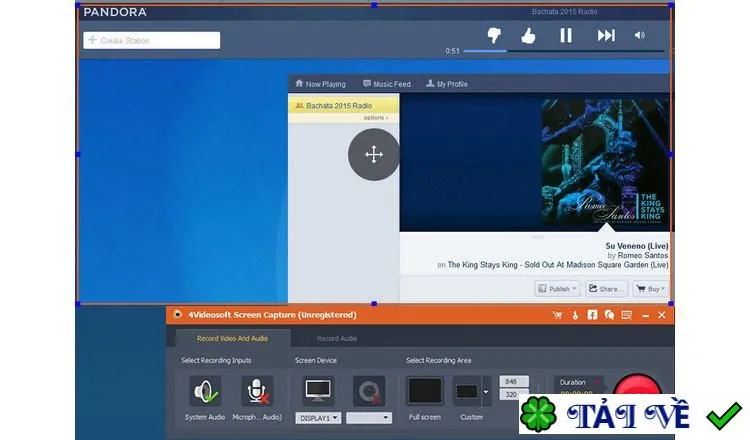Click the thumbs down icon in Pandora
The height and width of the screenshot is (440, 750).
pos(494,35)
